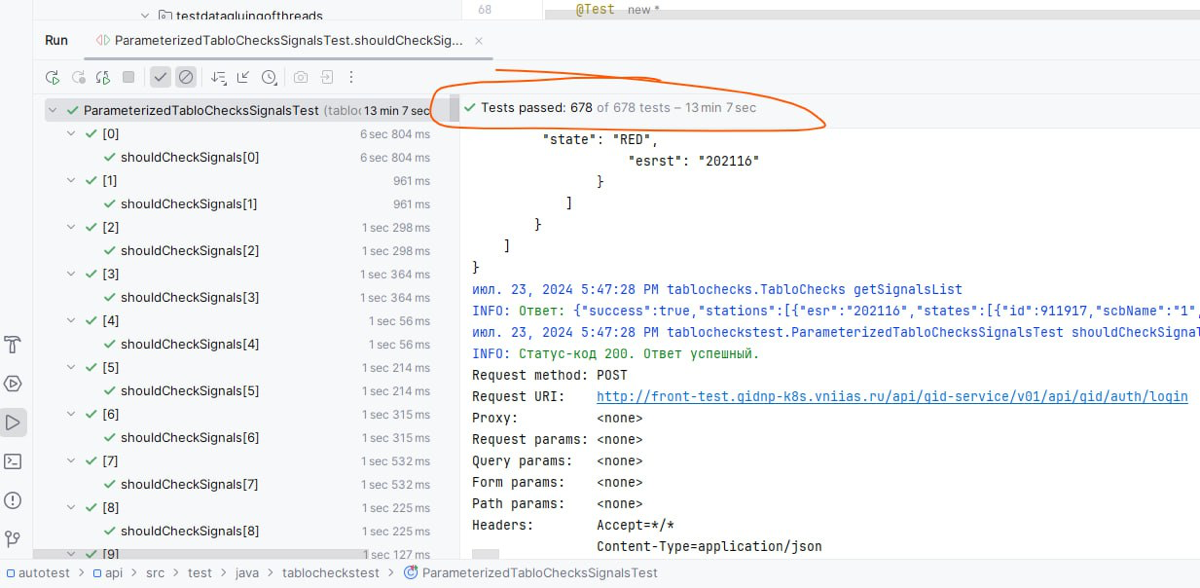Select shouldCheckSignals[4] test result

click(x=190, y=344)
